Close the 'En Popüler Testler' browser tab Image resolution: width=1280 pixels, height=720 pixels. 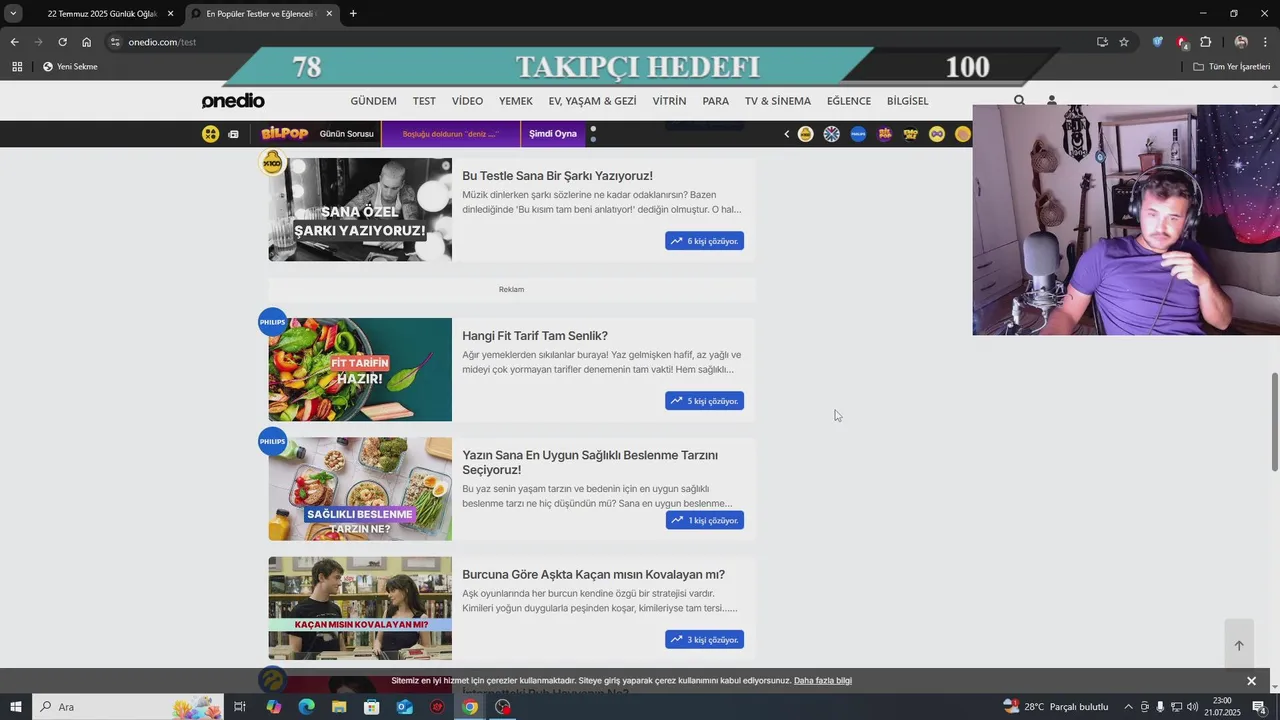point(329,14)
